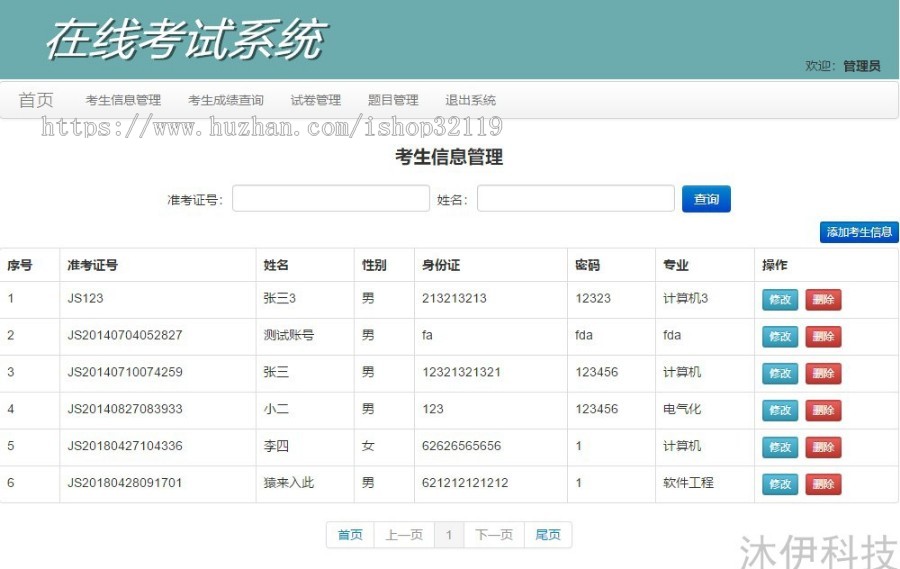This screenshot has height=569, width=900.
Task: Click the name 小二
Action: (x=276, y=409)
